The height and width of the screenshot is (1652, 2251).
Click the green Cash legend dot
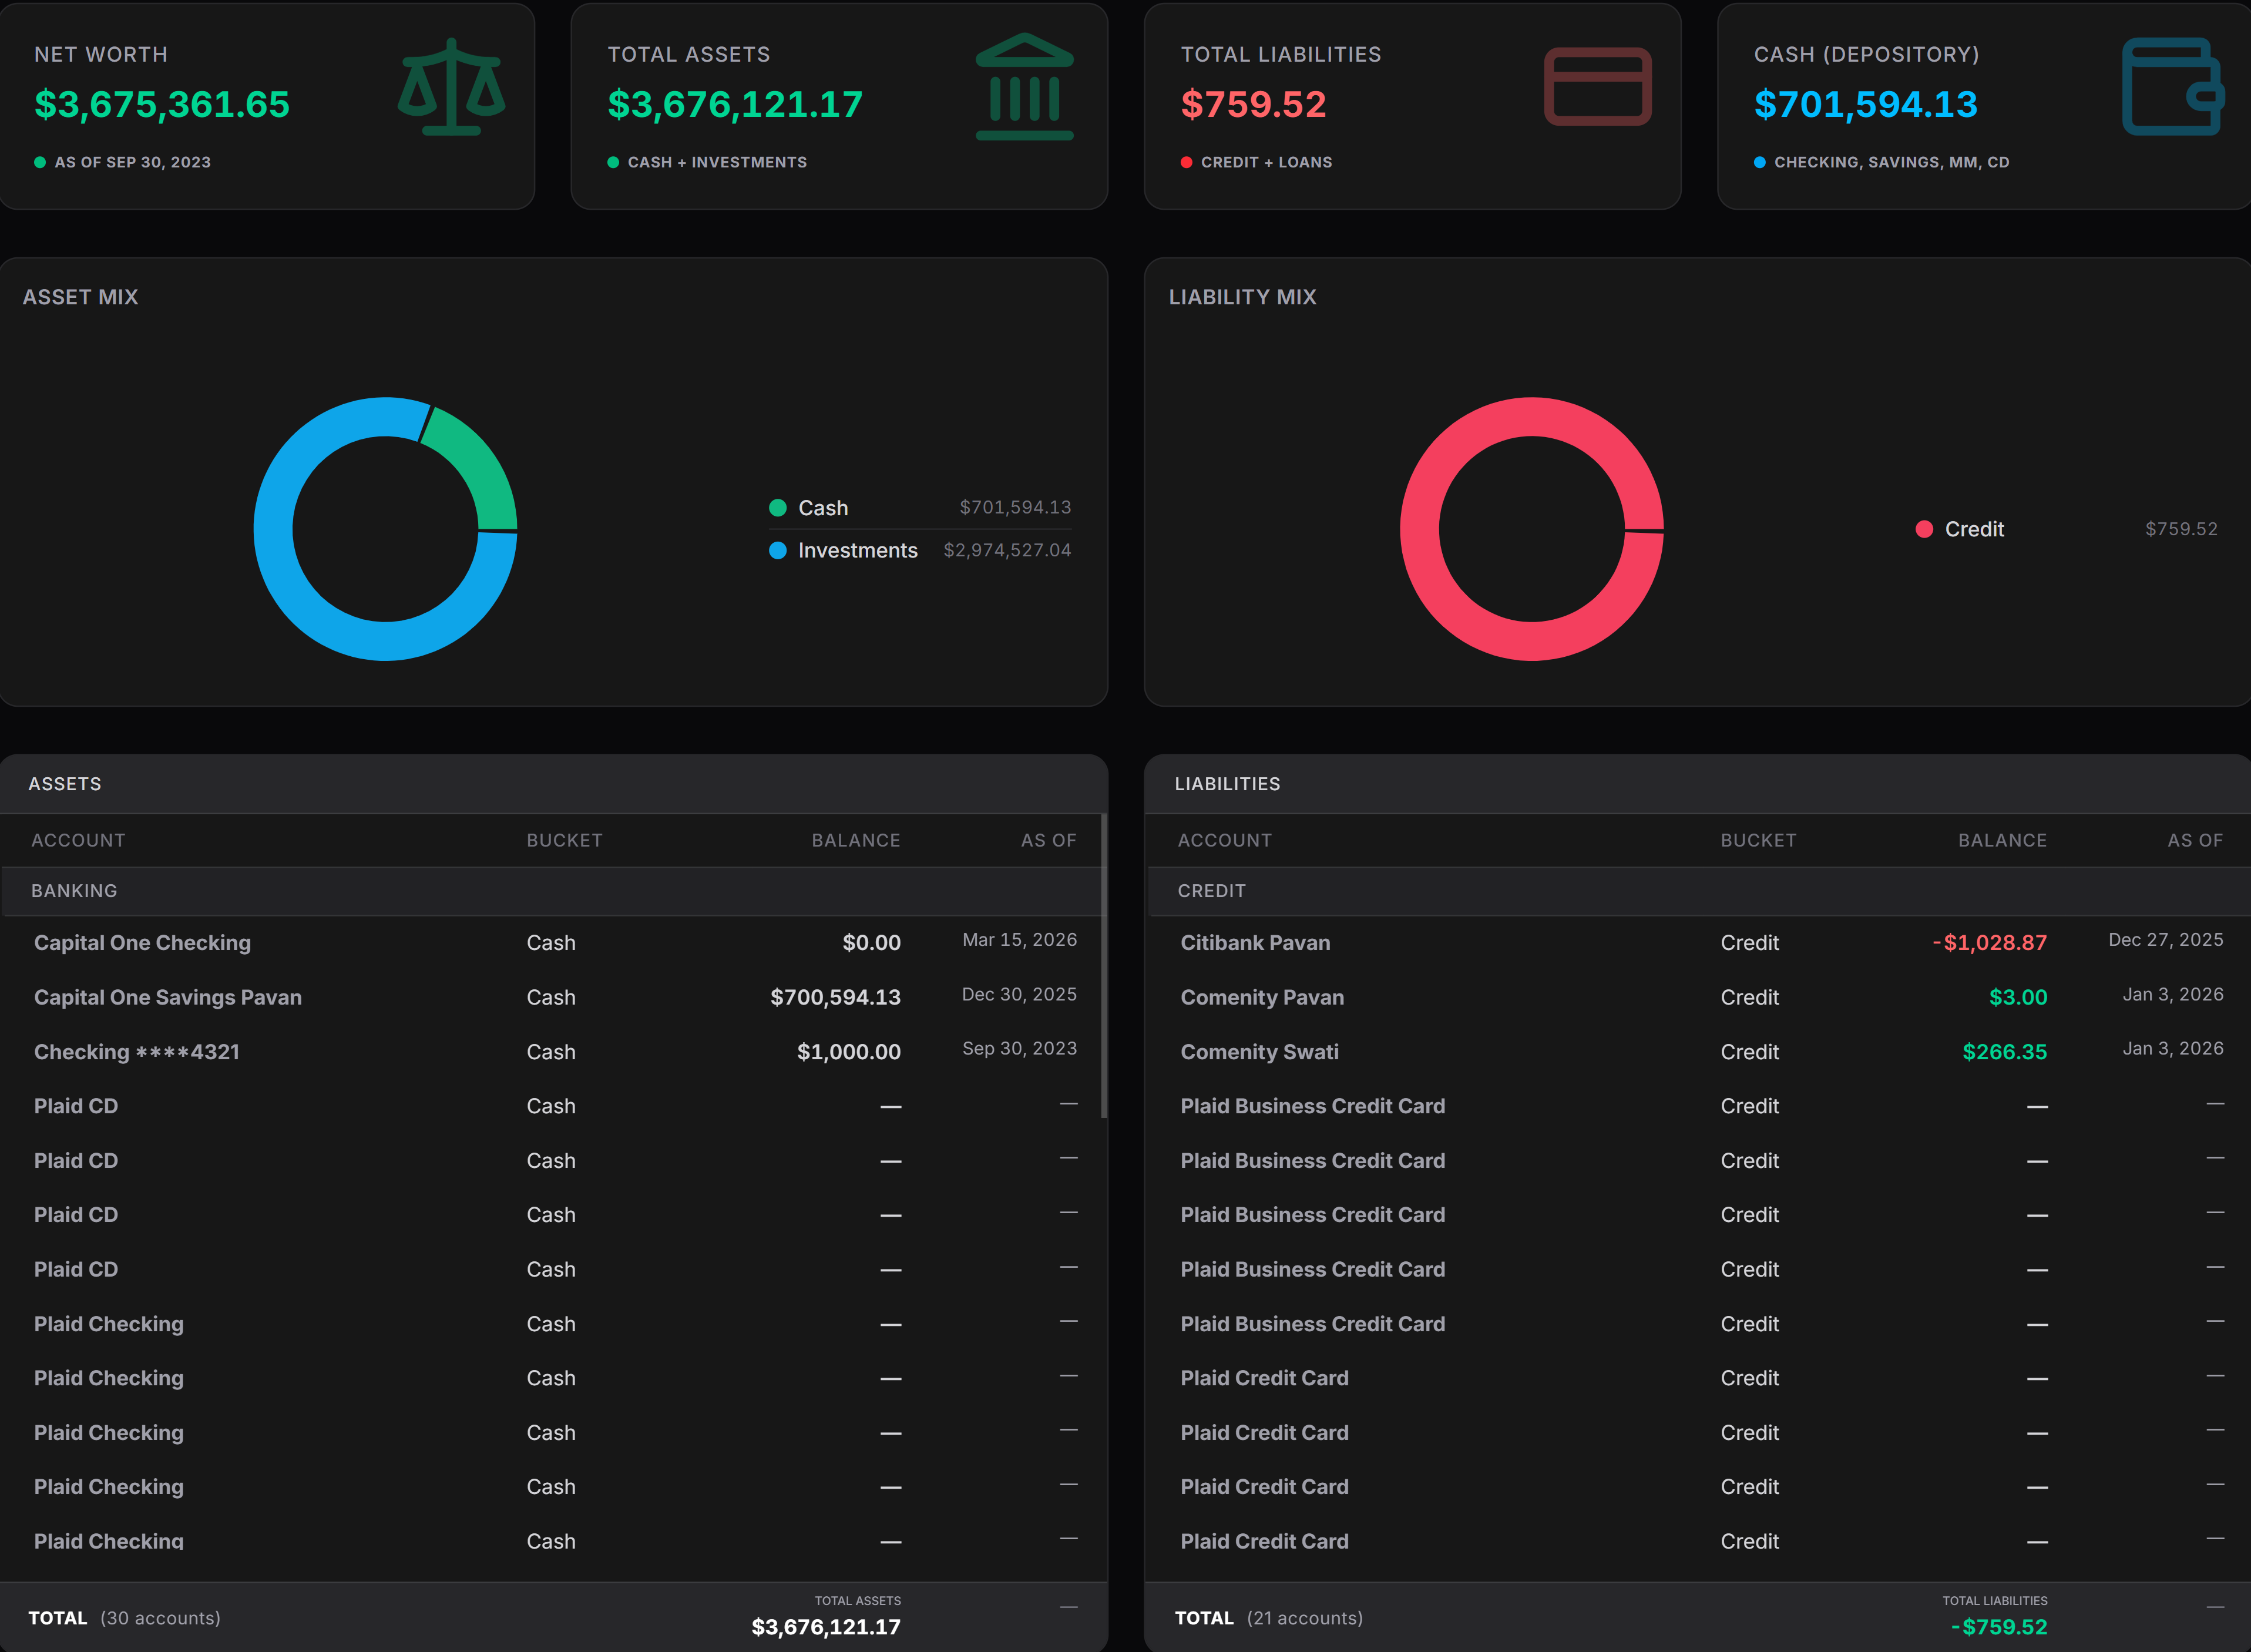click(x=777, y=508)
